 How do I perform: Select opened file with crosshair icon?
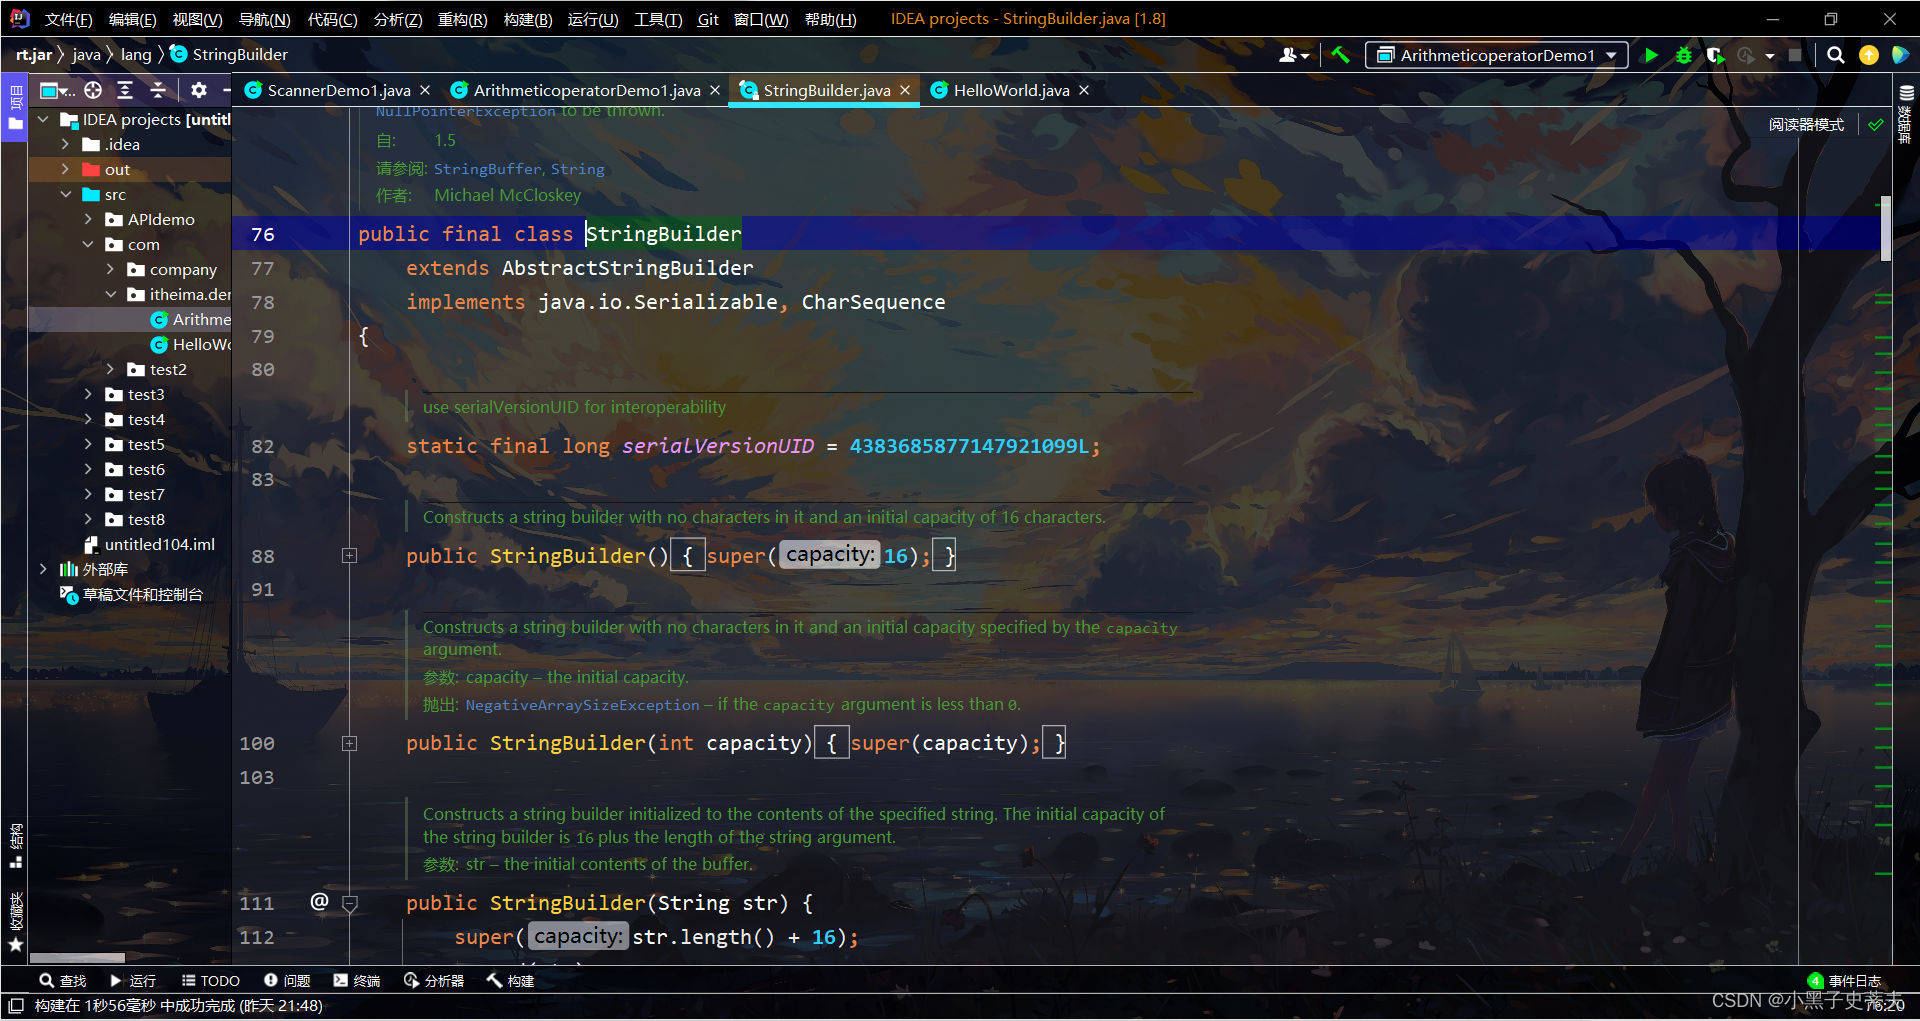[x=93, y=90]
